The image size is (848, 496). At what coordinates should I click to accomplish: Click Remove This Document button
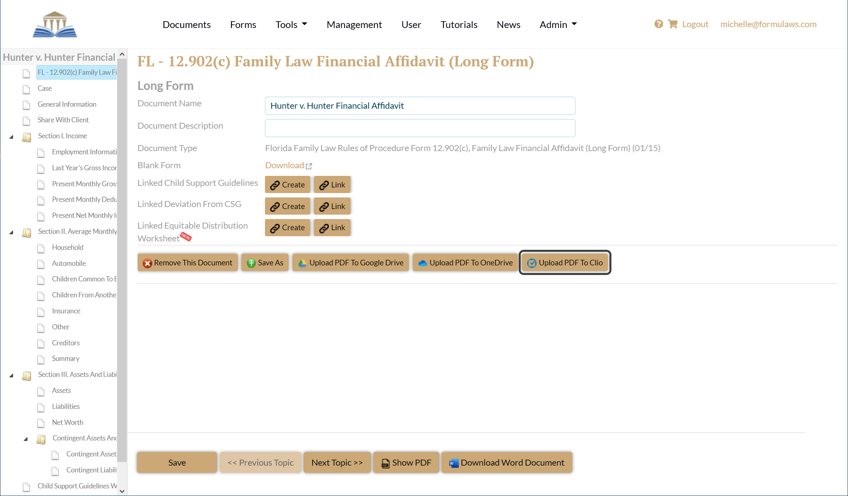pyautogui.click(x=188, y=262)
